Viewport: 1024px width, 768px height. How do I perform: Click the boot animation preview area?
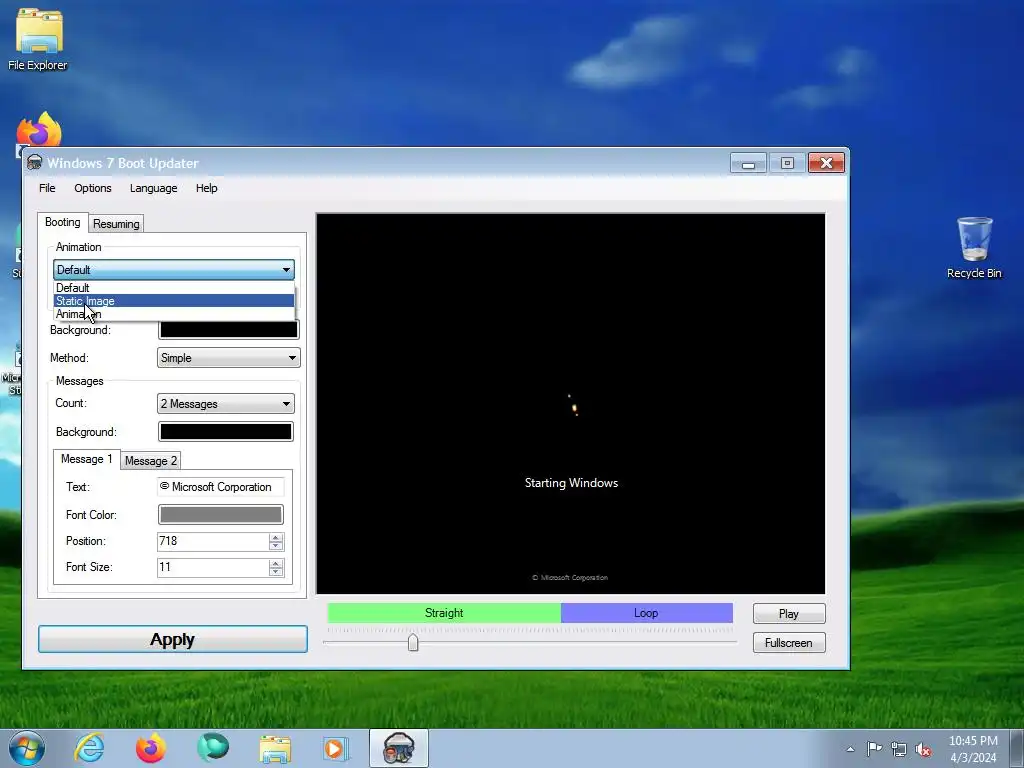[571, 404]
